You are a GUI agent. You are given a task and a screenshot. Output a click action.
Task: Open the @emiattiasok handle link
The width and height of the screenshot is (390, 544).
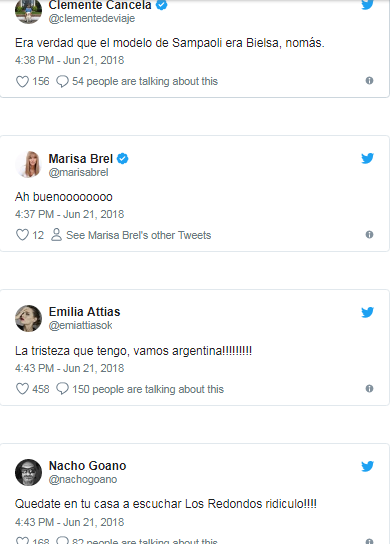(x=80, y=325)
